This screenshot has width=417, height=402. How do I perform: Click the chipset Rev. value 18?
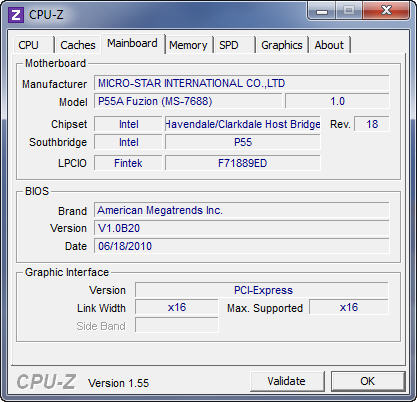371,124
